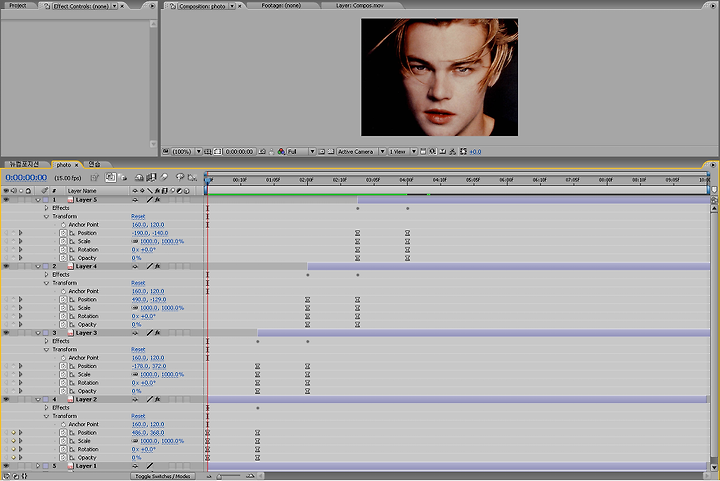This screenshot has height=481, width=720.
Task: Hide Layer 2 using eye icon
Action: point(6,399)
